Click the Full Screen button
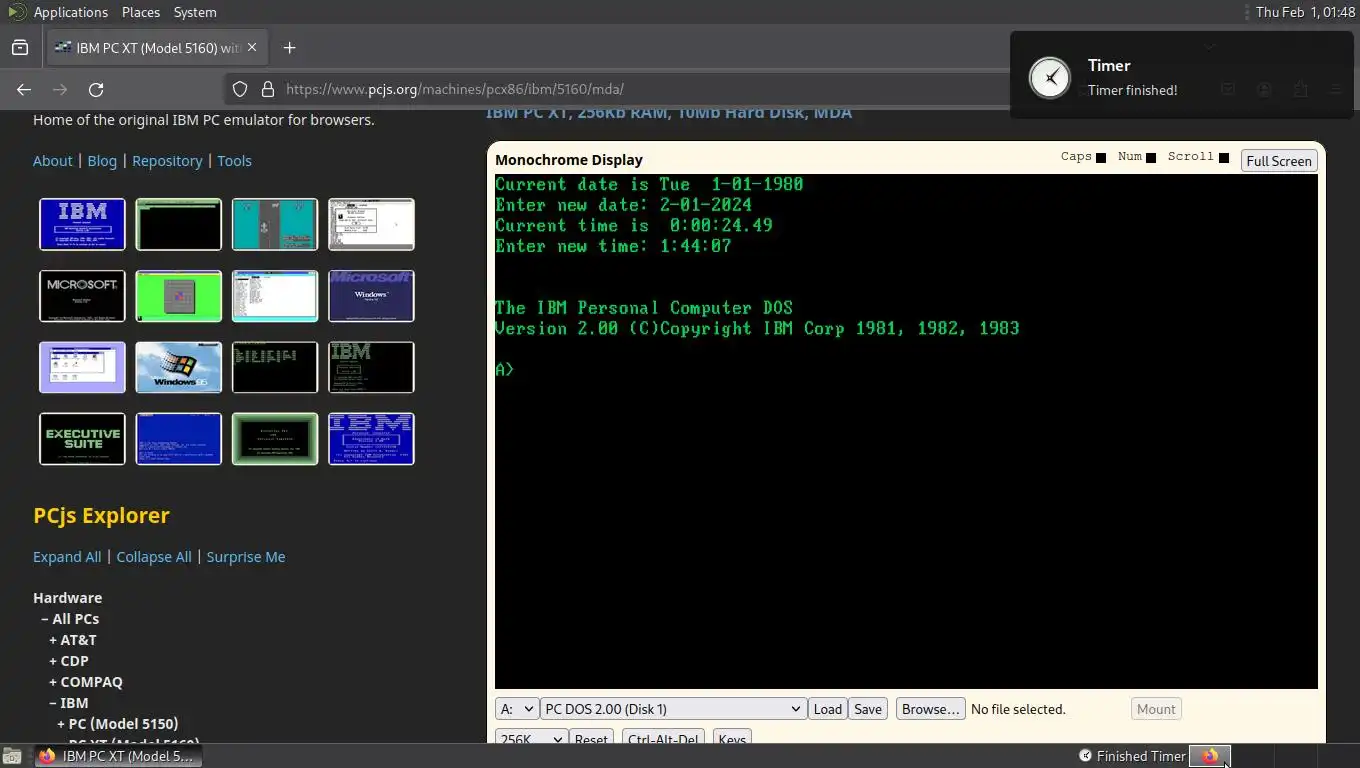Screen dimensions: 1360x768 click(1279, 161)
